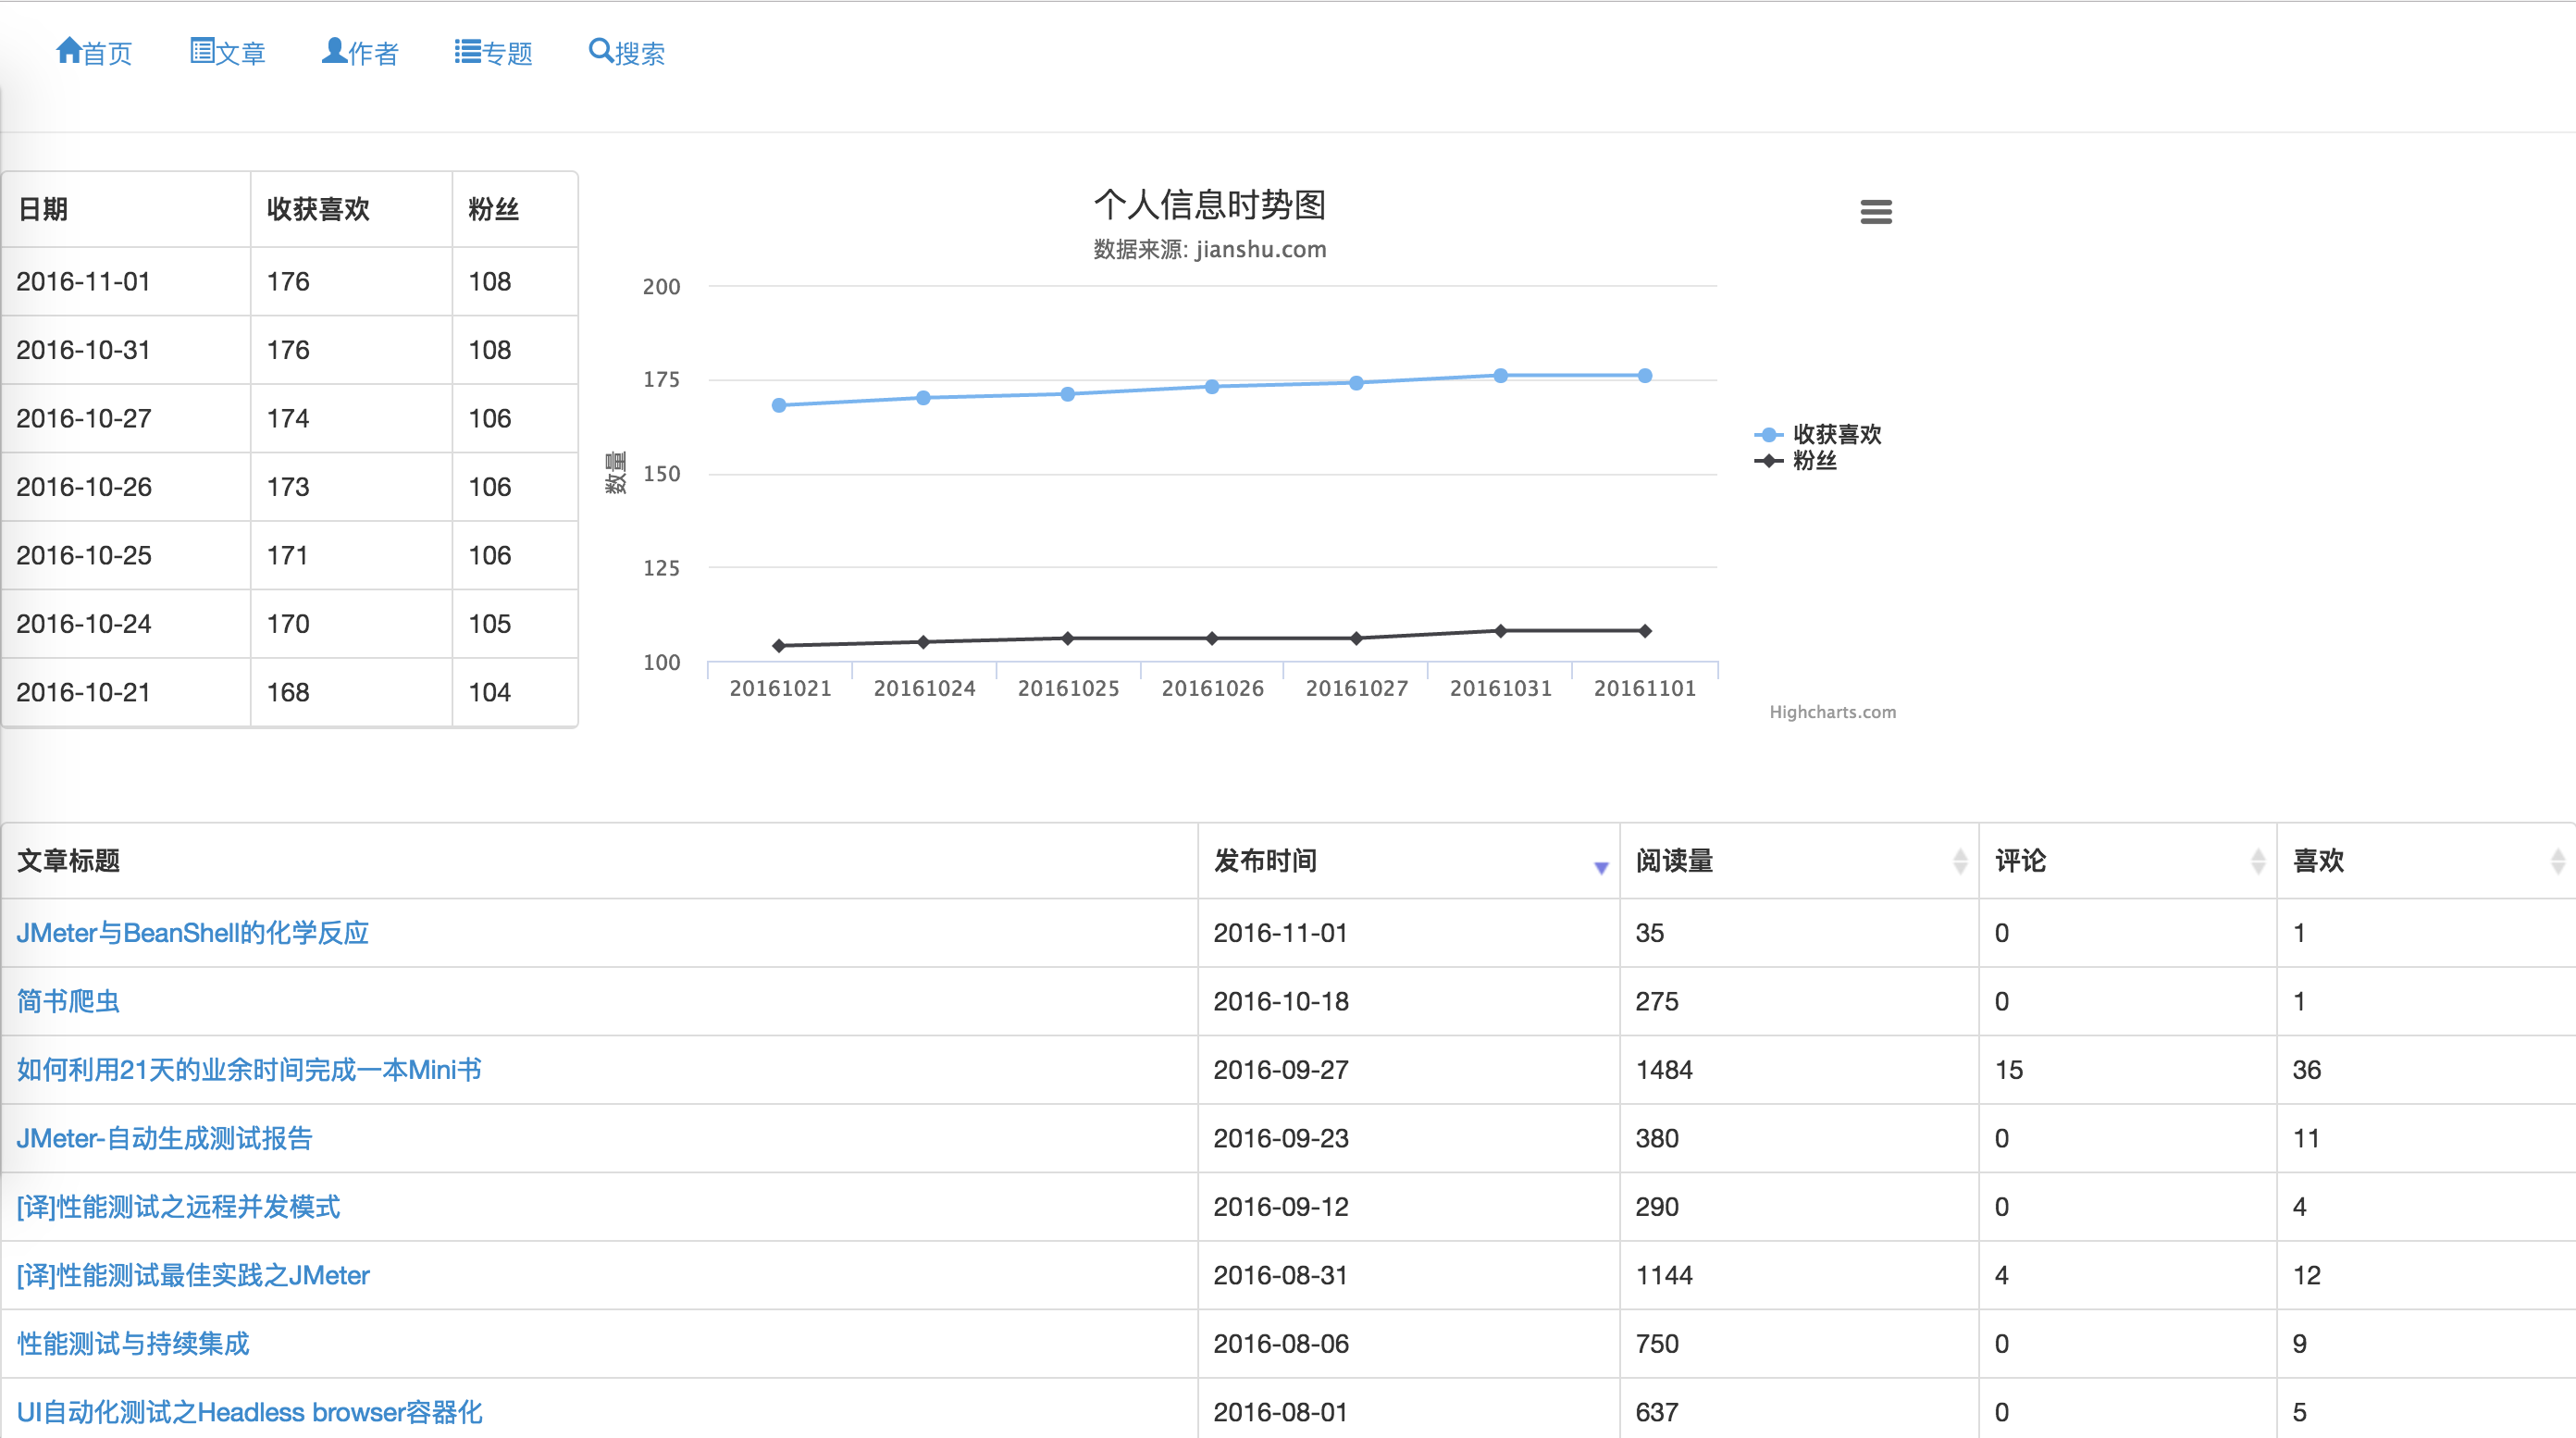
Task: Open article 如何利用21天的业余时间完成一本Mini书
Action: tap(248, 1070)
